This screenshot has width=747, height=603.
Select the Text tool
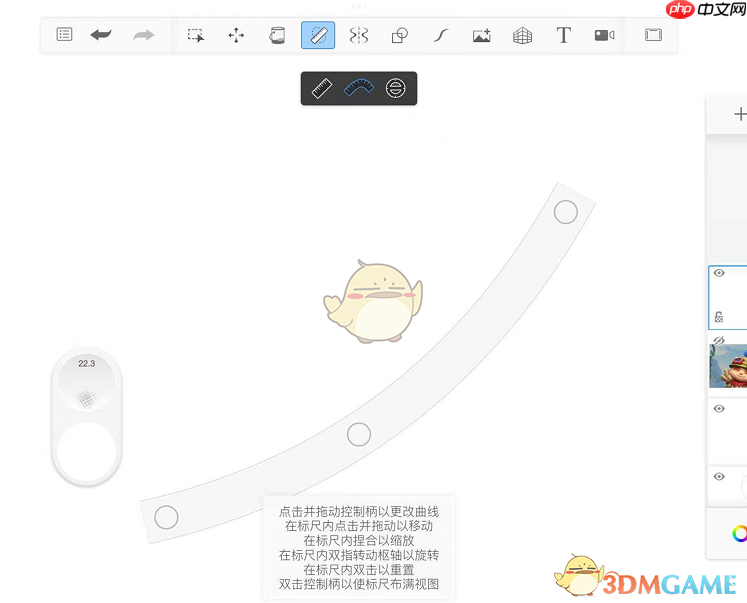pos(564,35)
